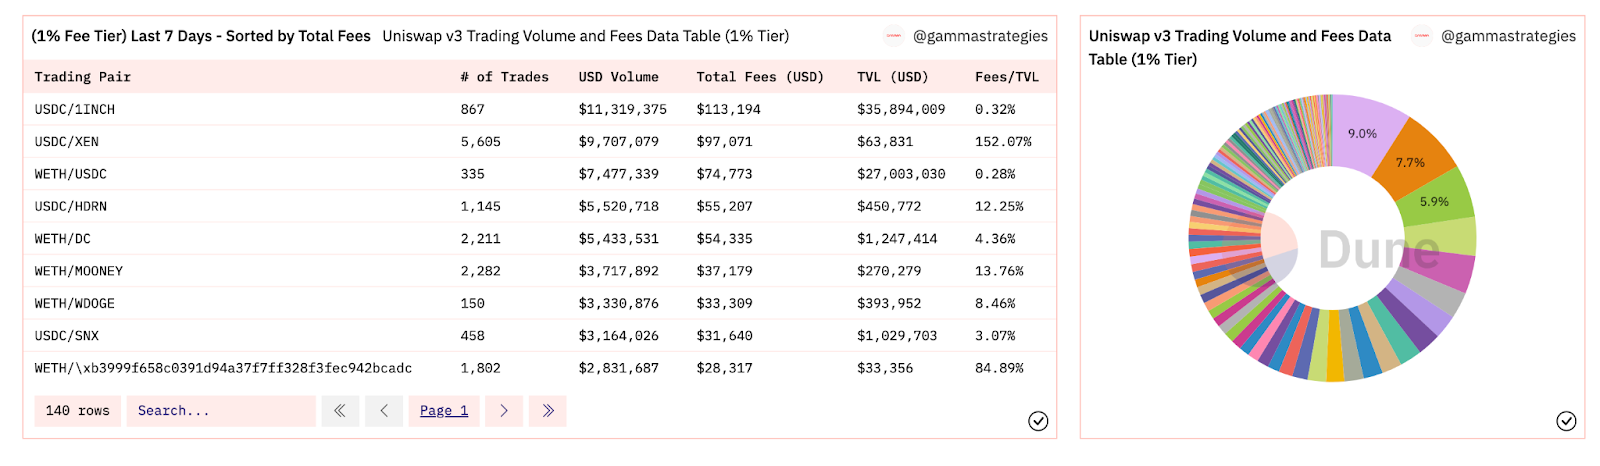This screenshot has height=466, width=1600.
Task: Sort by Total Fees (USD) column header
Action: click(x=760, y=77)
